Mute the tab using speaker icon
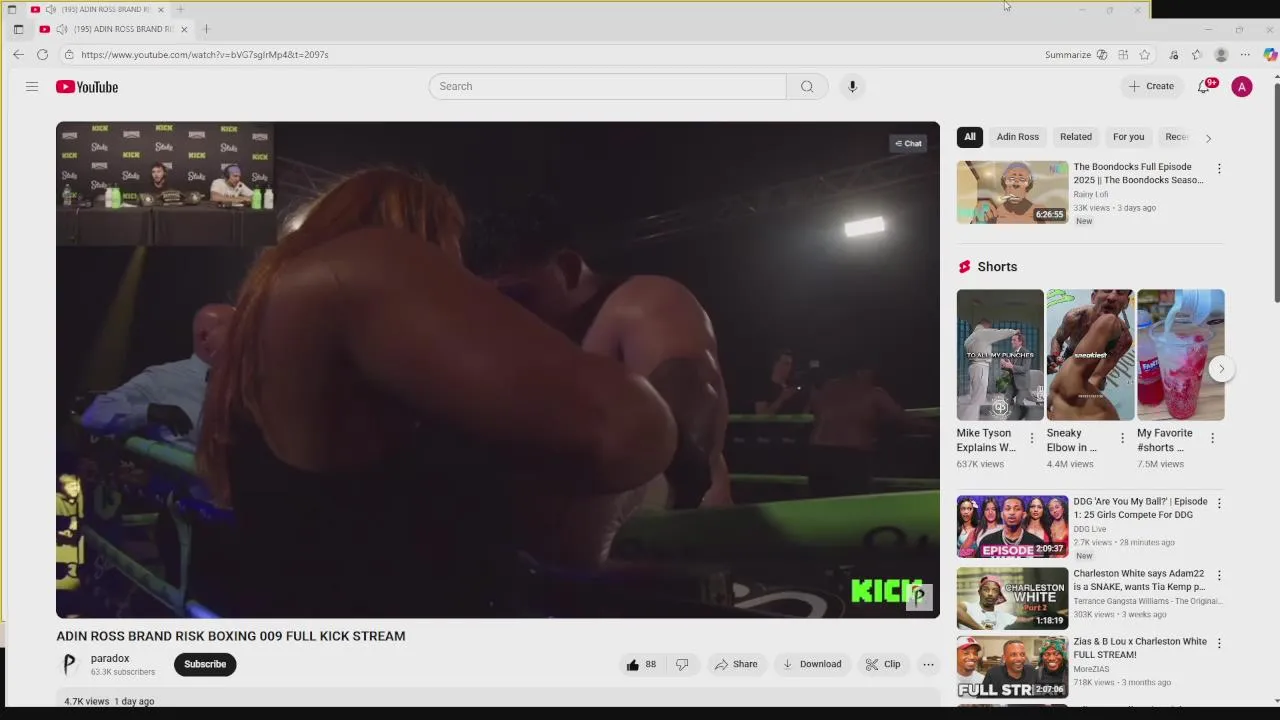The height and width of the screenshot is (720, 1280). coord(62,29)
